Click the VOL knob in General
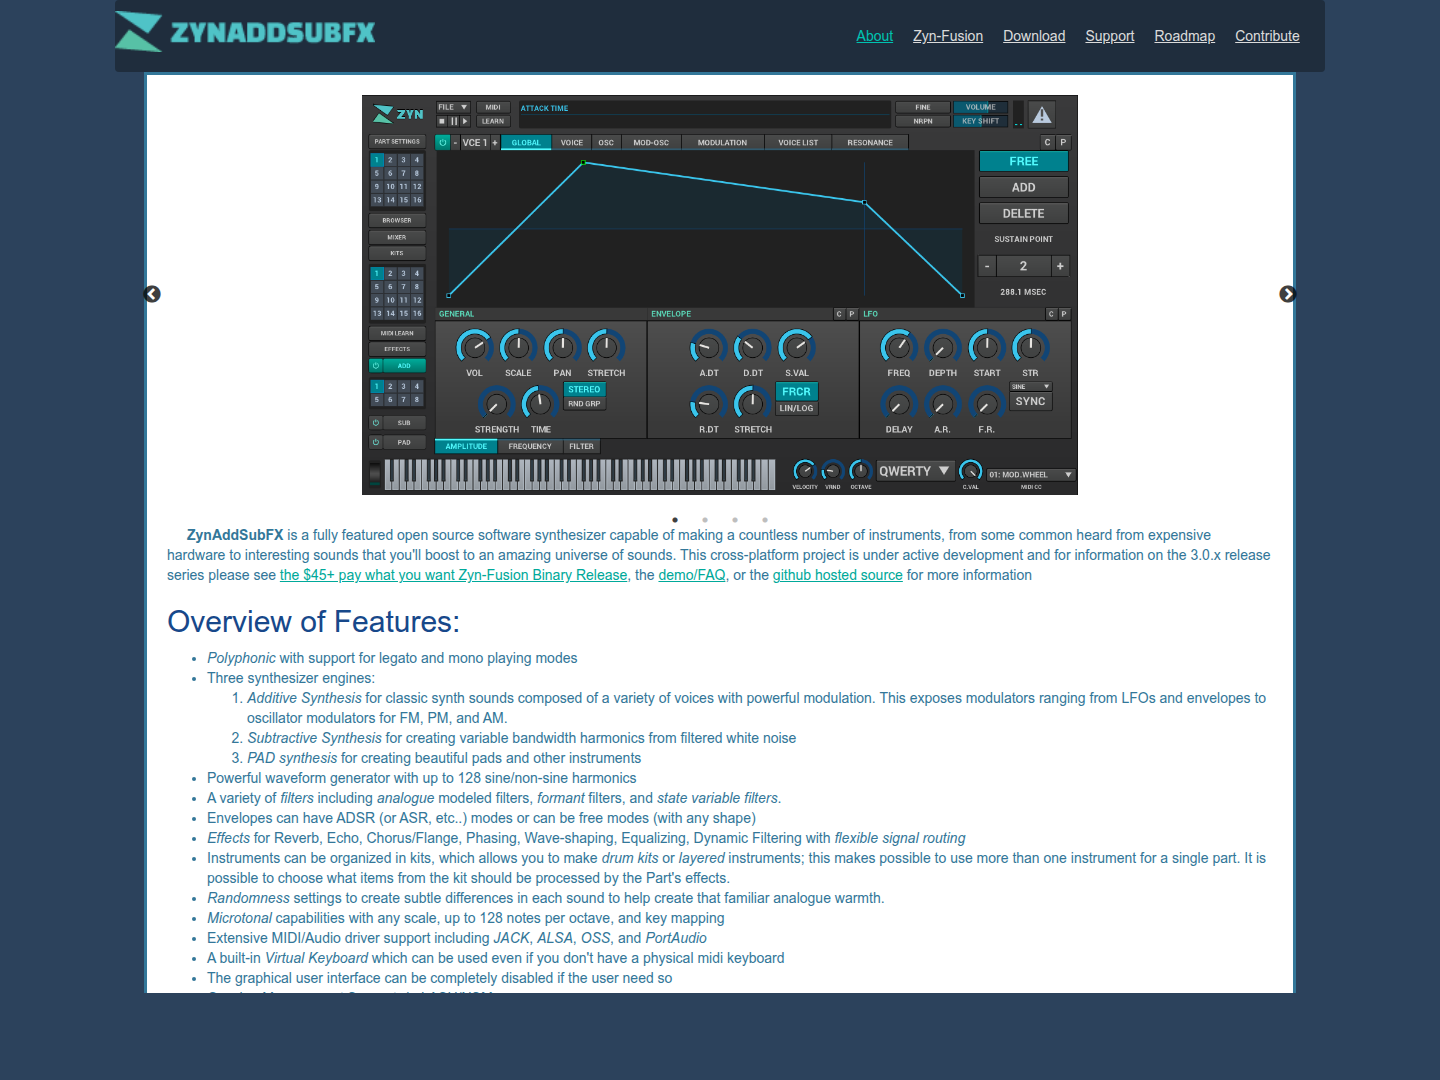 coord(474,347)
